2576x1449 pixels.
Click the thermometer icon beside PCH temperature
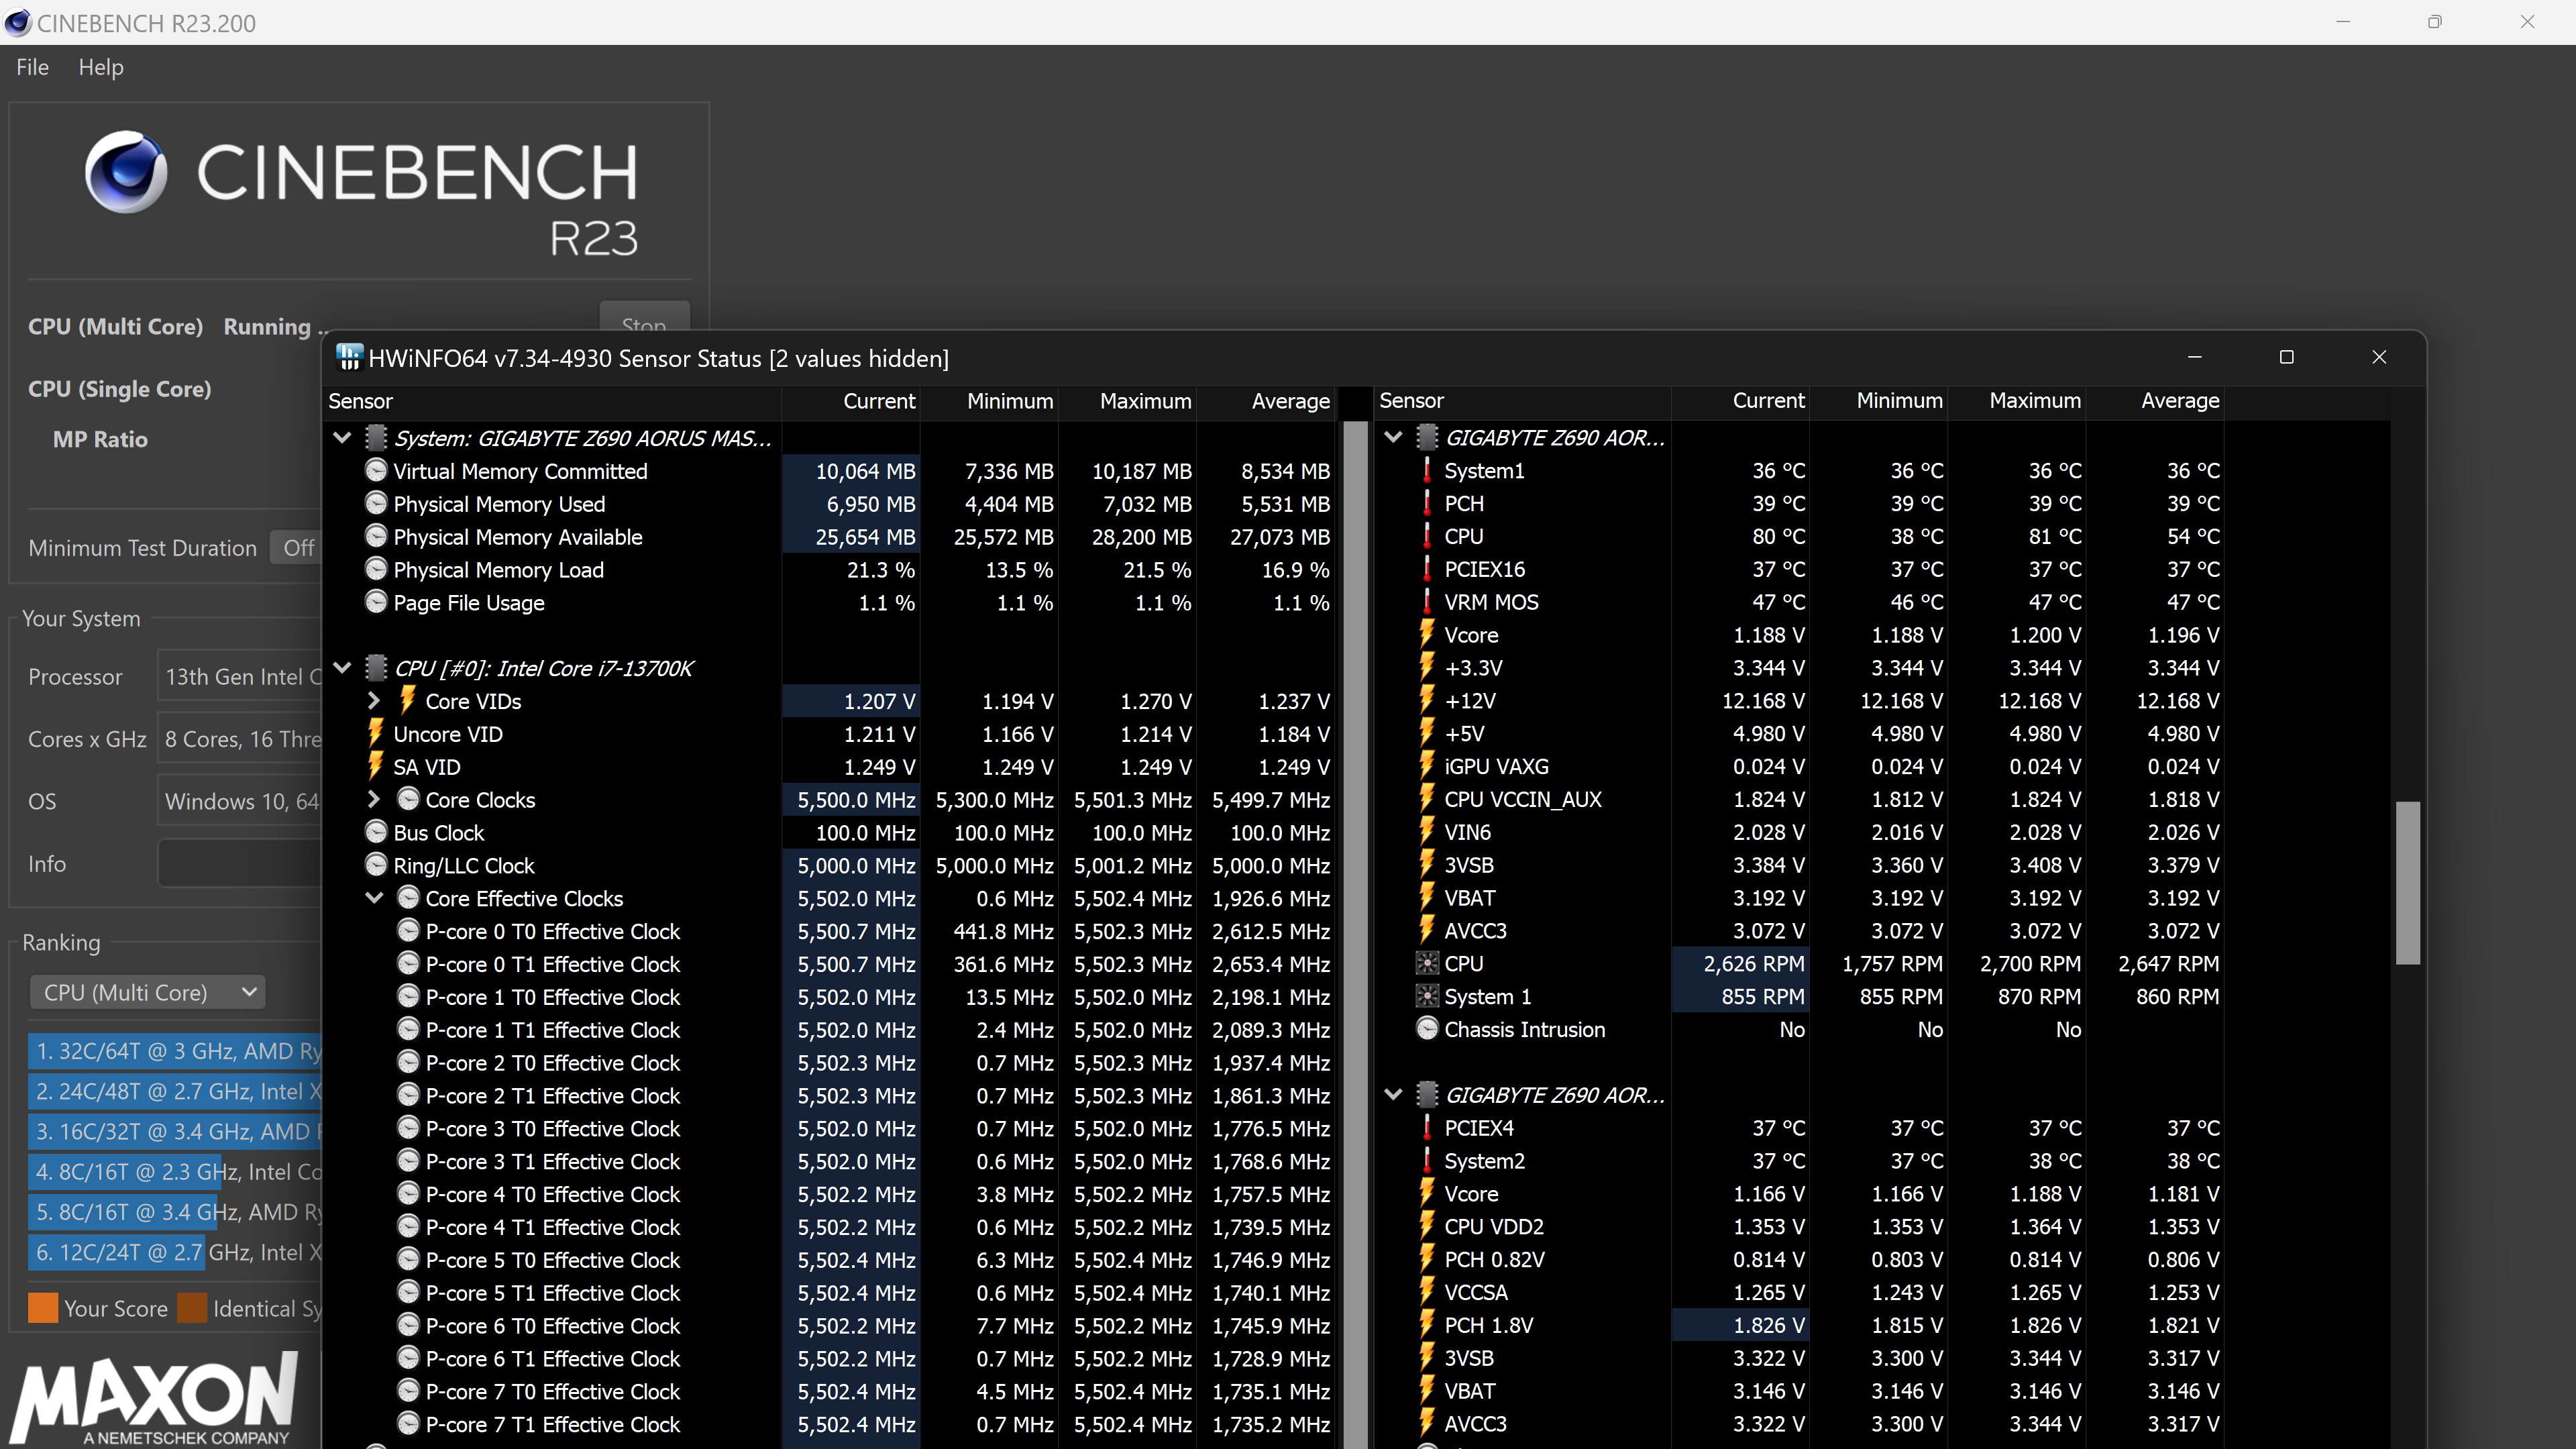(x=1427, y=503)
